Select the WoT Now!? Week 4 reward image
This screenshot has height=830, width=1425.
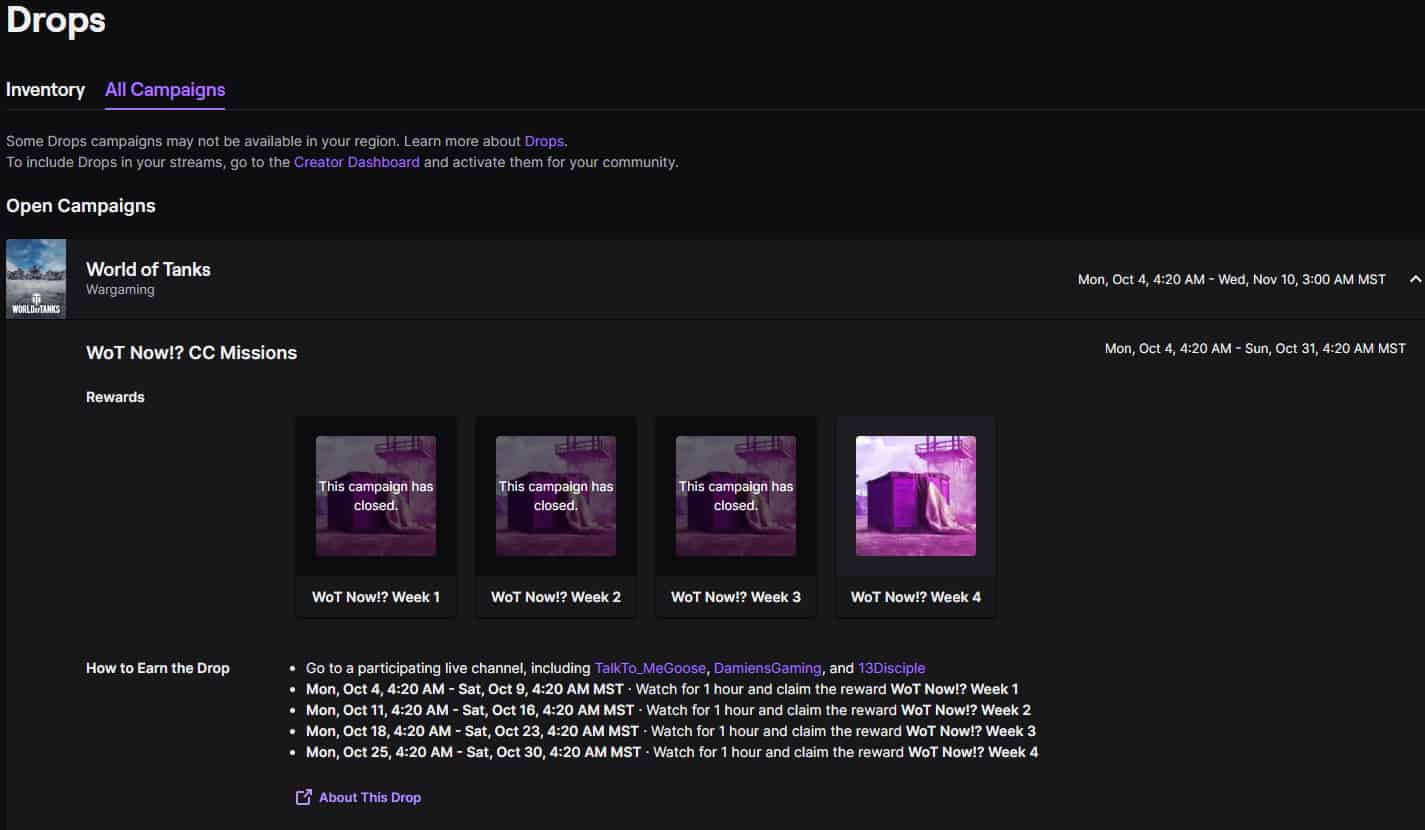coord(916,496)
